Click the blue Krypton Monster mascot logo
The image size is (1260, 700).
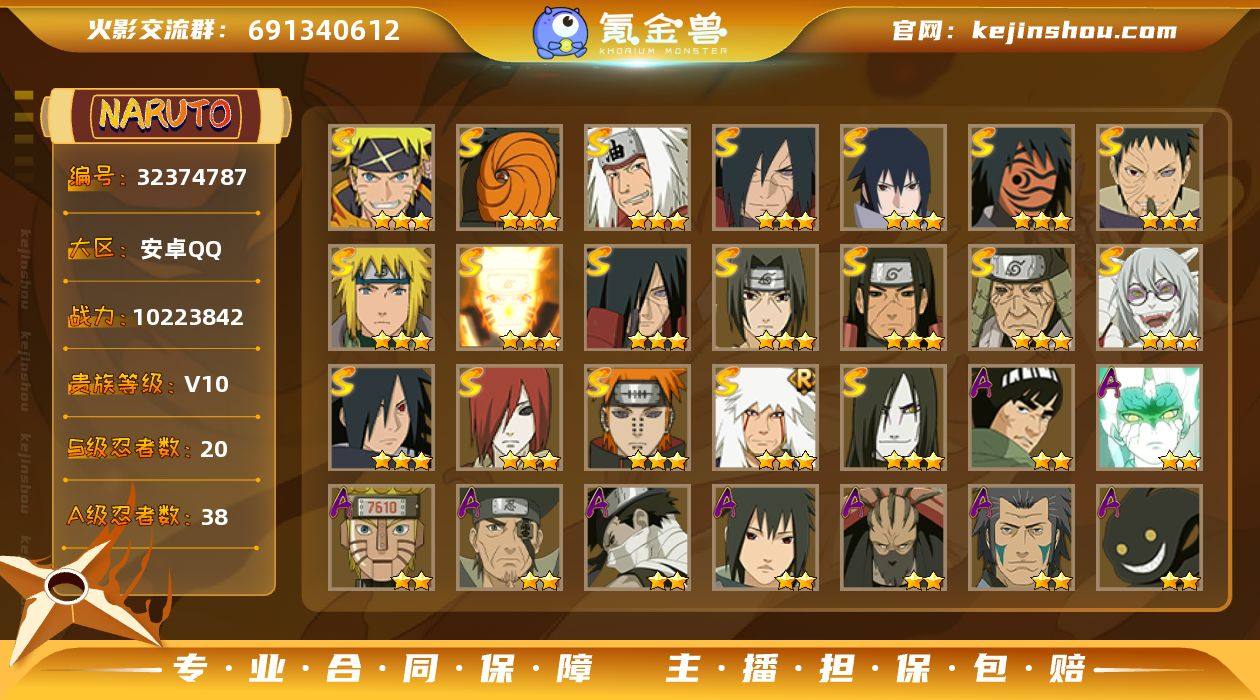[560, 31]
